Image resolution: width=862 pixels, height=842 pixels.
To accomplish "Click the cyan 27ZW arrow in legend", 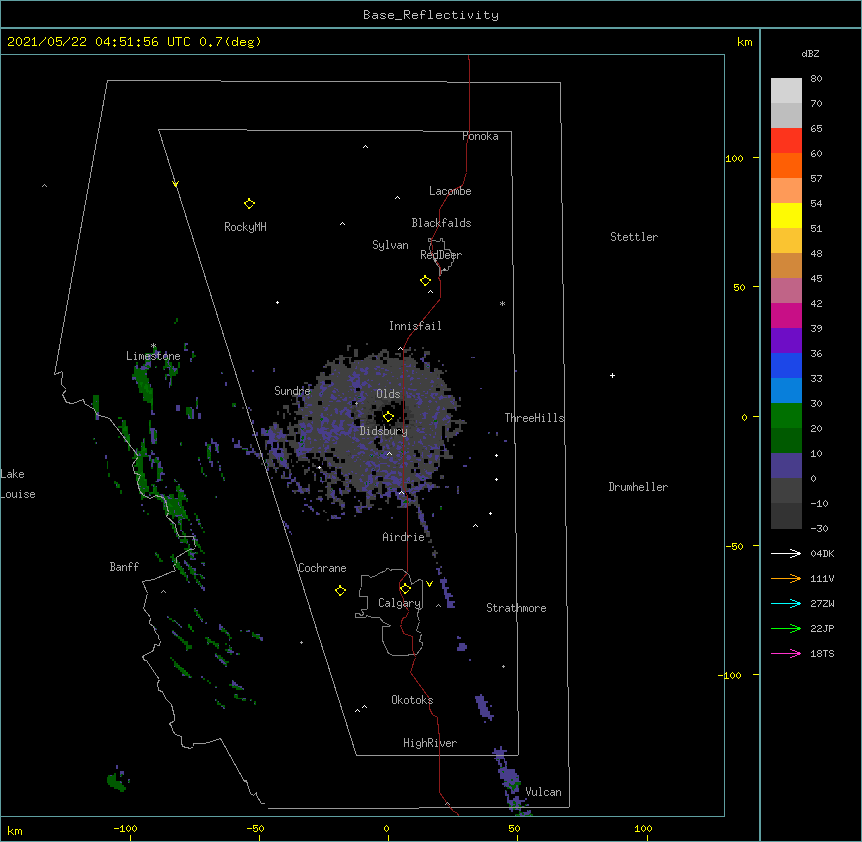I will pos(786,603).
